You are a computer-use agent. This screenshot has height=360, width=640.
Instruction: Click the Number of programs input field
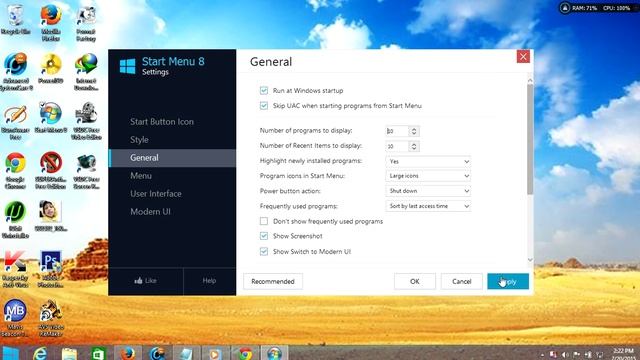(397, 131)
